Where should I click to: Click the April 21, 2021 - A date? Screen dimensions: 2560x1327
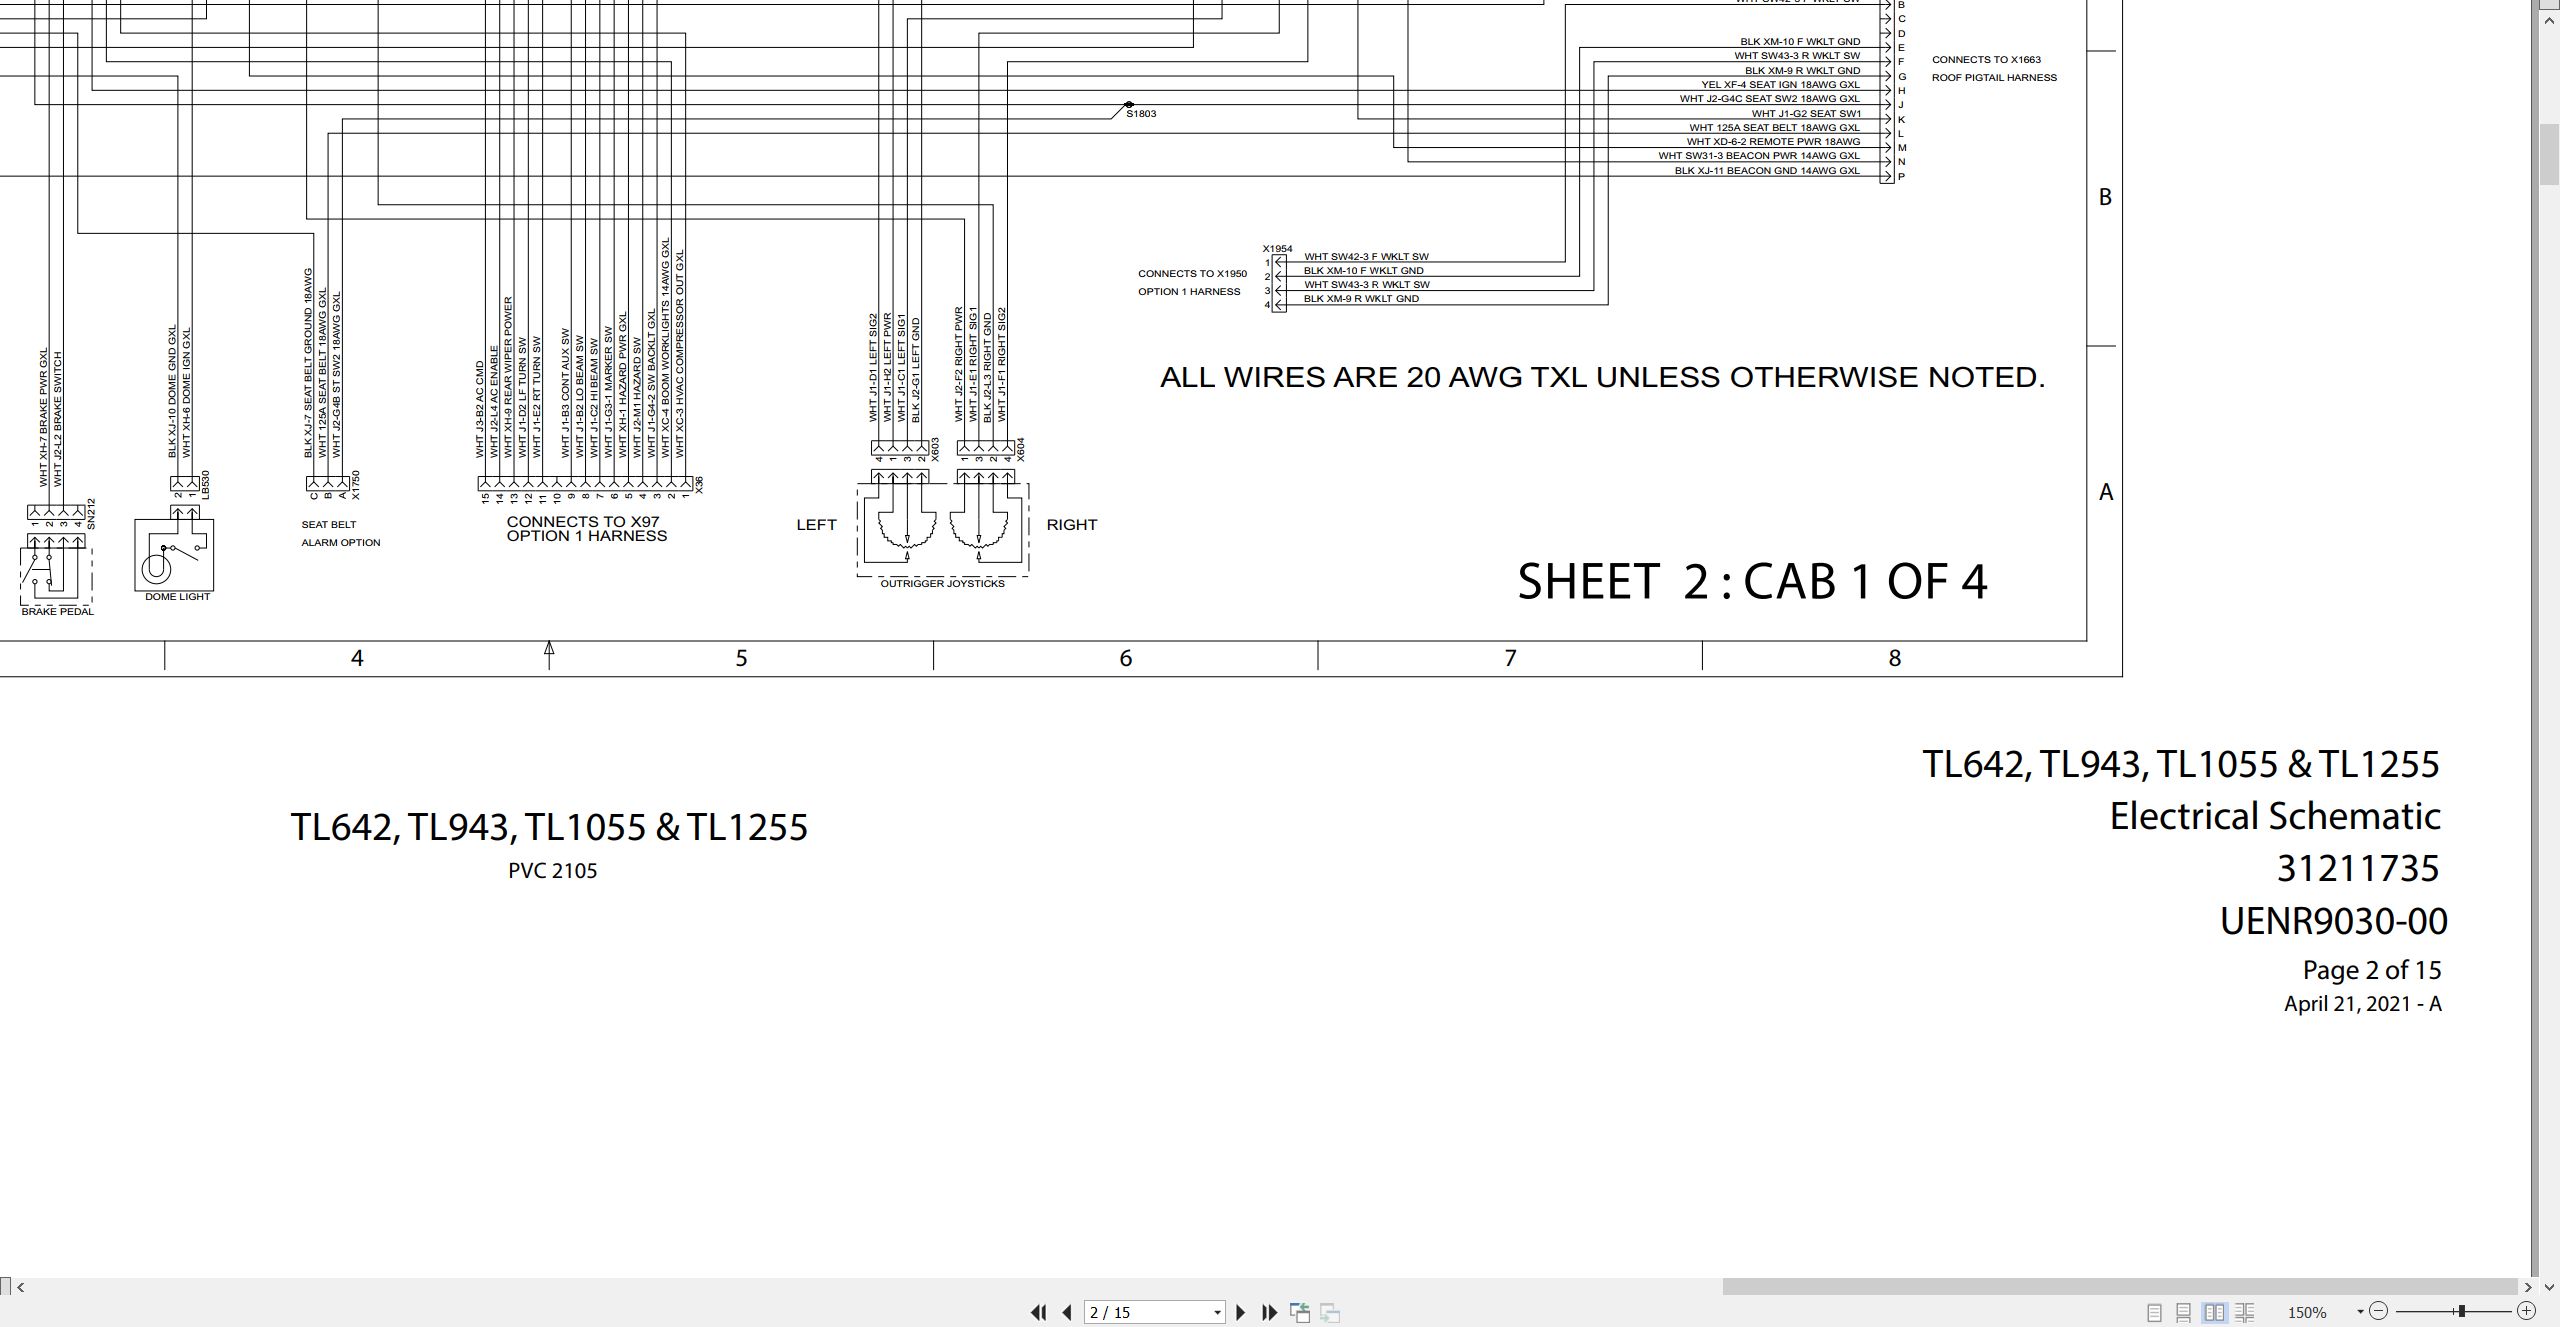2362,1004
